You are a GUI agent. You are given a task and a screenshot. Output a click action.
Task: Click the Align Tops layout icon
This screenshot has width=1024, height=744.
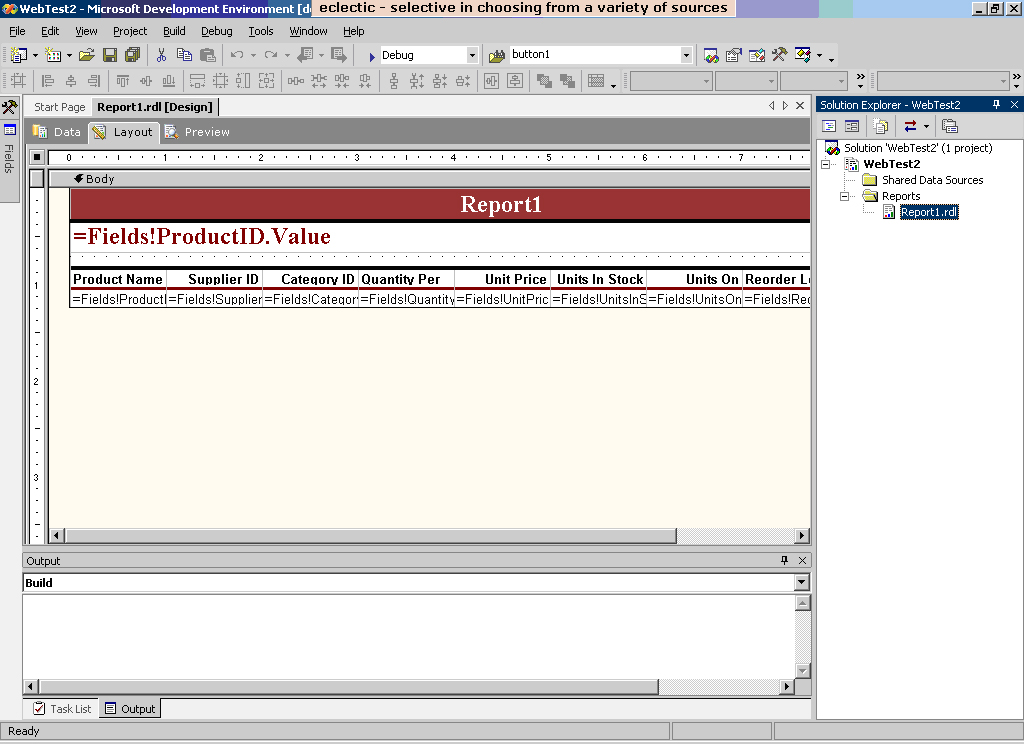pos(123,81)
